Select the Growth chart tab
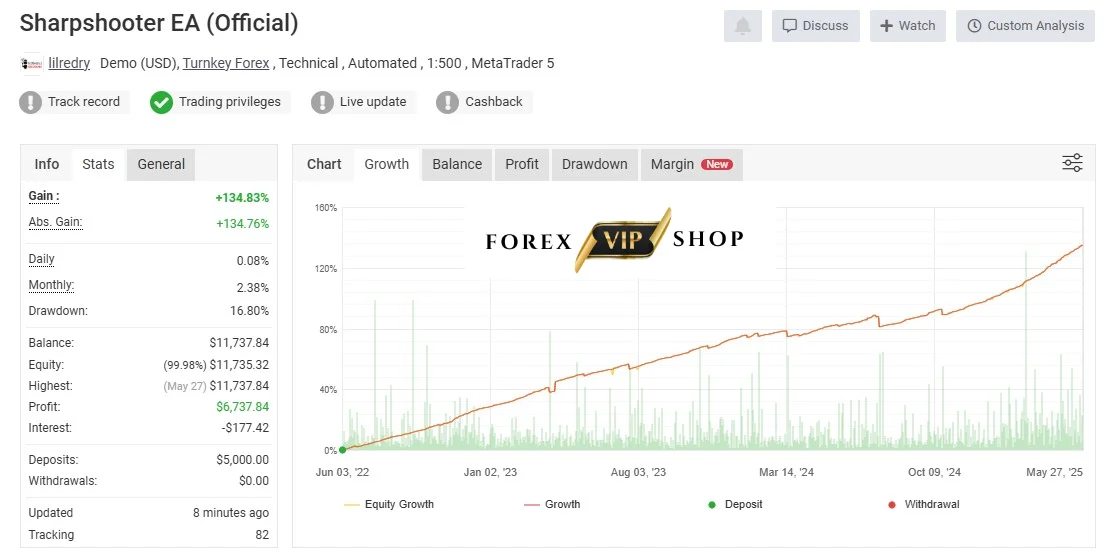The image size is (1104, 558). (x=387, y=164)
